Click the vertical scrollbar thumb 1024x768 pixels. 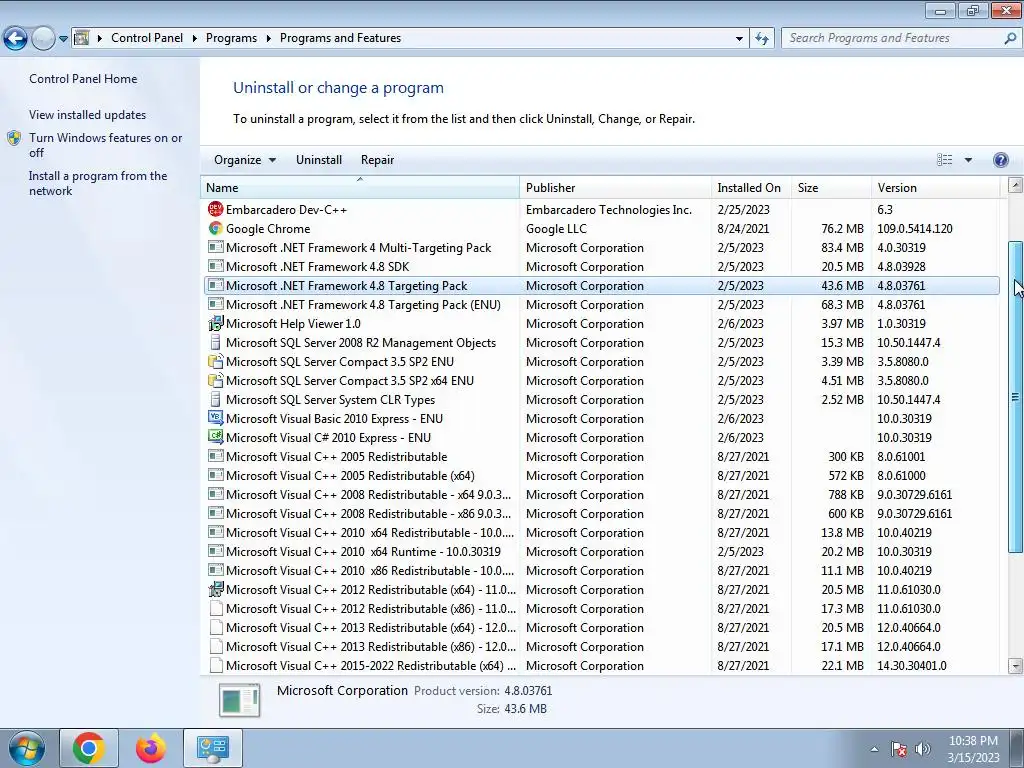pos(1015,397)
